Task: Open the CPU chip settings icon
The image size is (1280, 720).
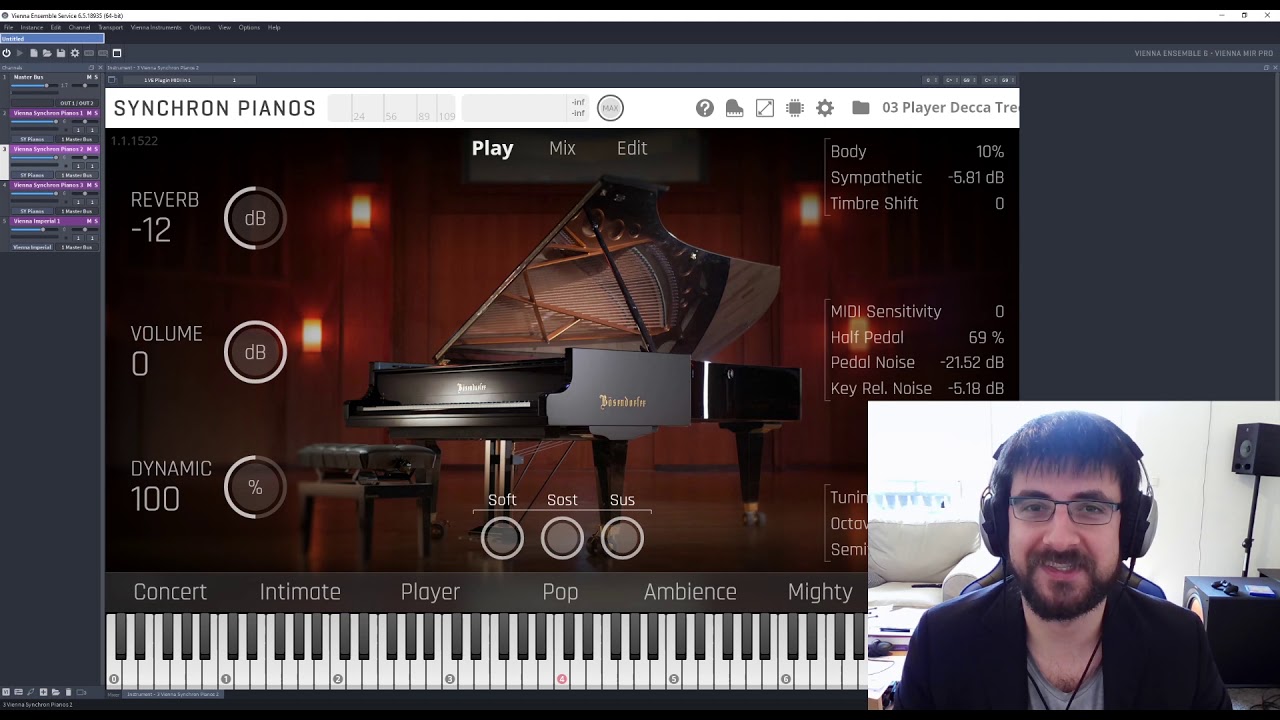Action: pos(795,108)
